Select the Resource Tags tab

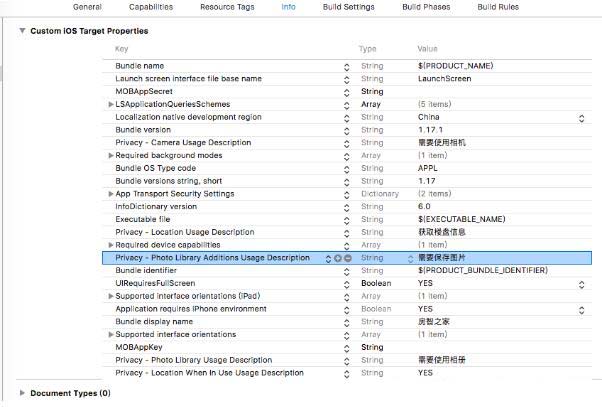coord(227,7)
